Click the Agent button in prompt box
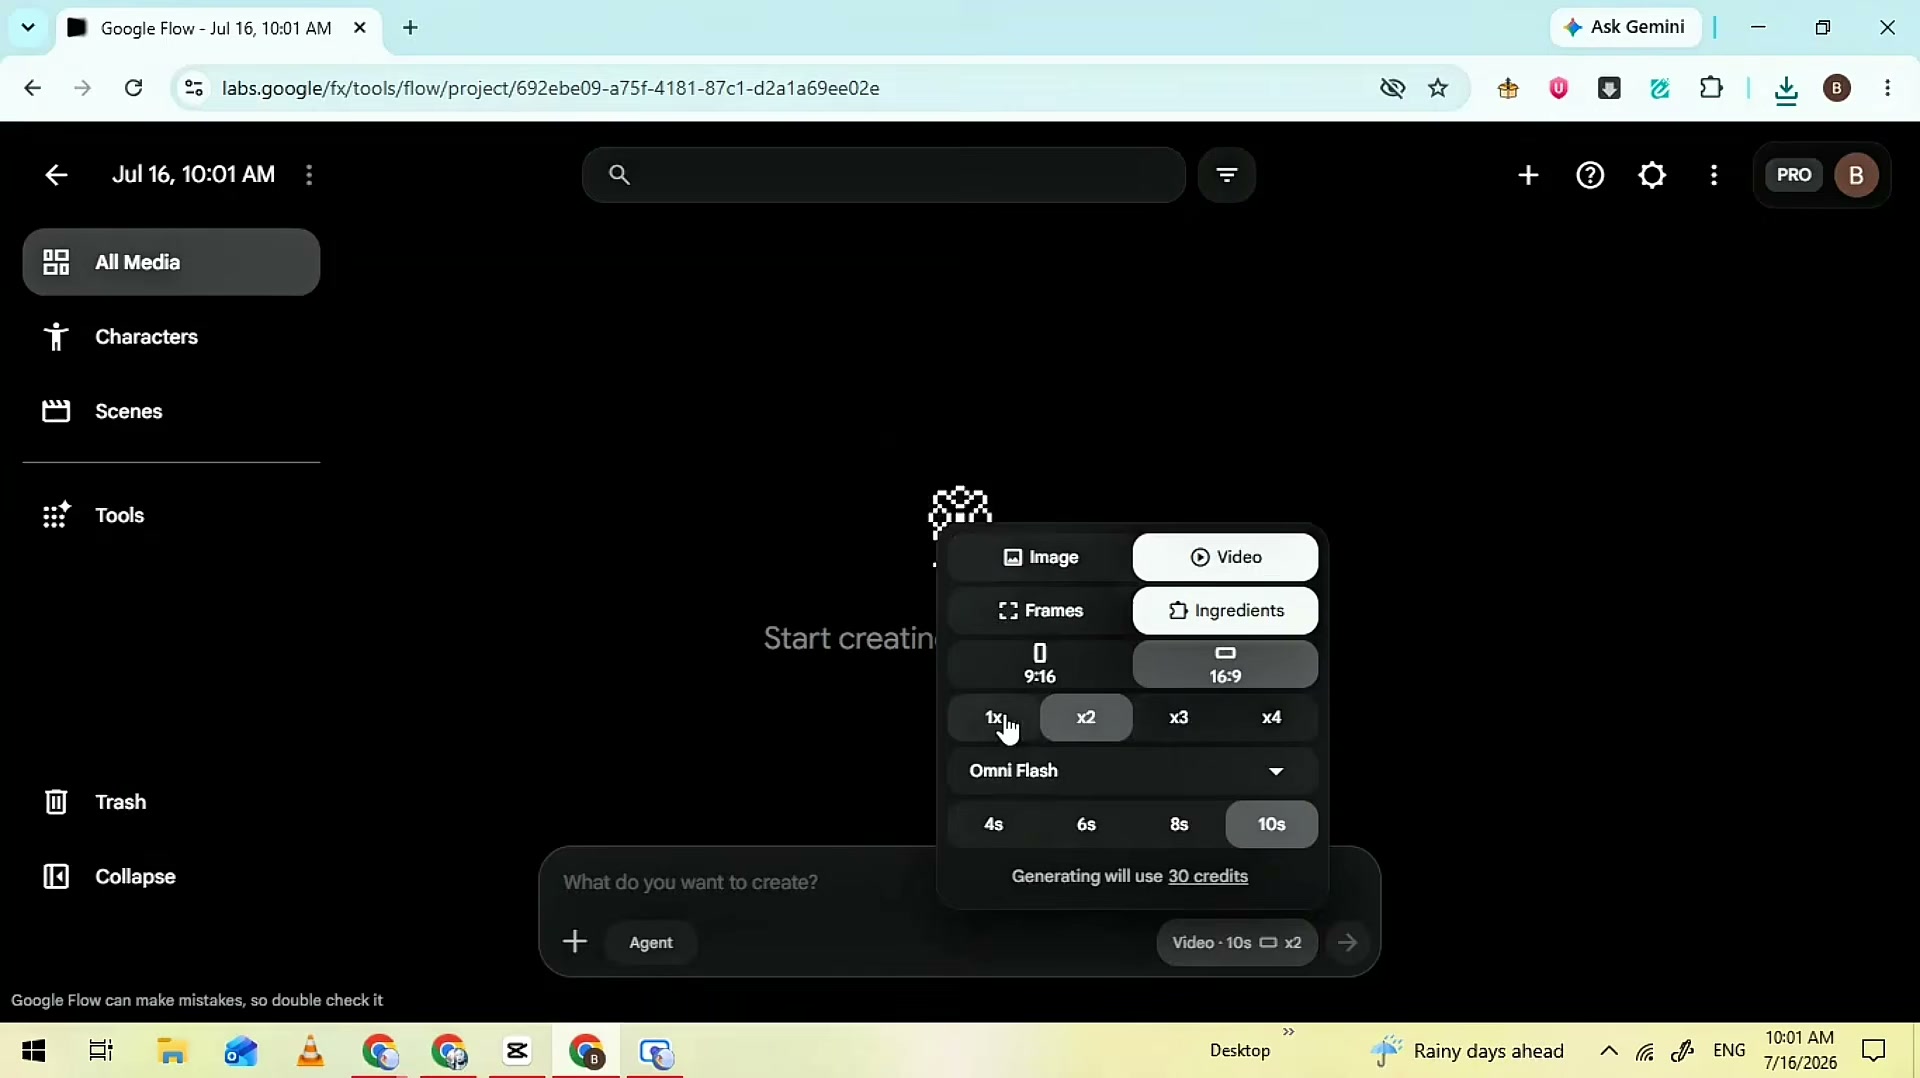1920x1078 pixels. pos(651,942)
